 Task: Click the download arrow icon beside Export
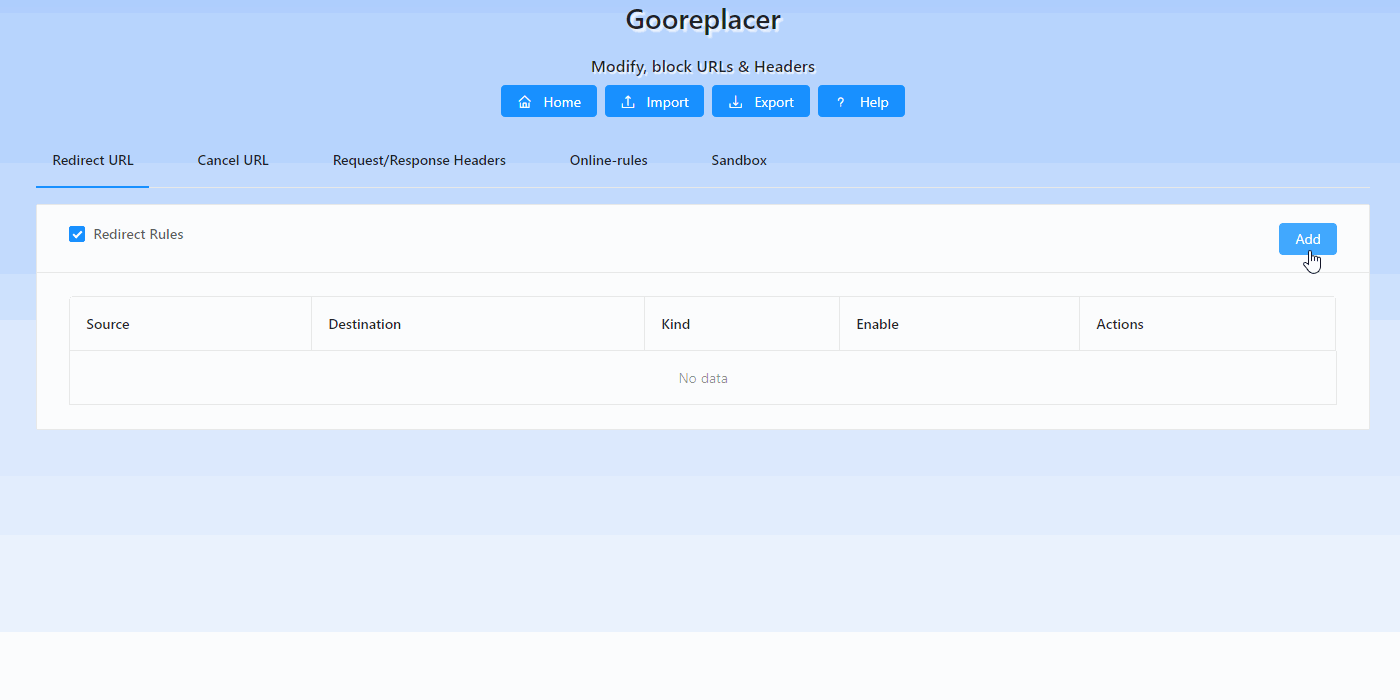(735, 102)
